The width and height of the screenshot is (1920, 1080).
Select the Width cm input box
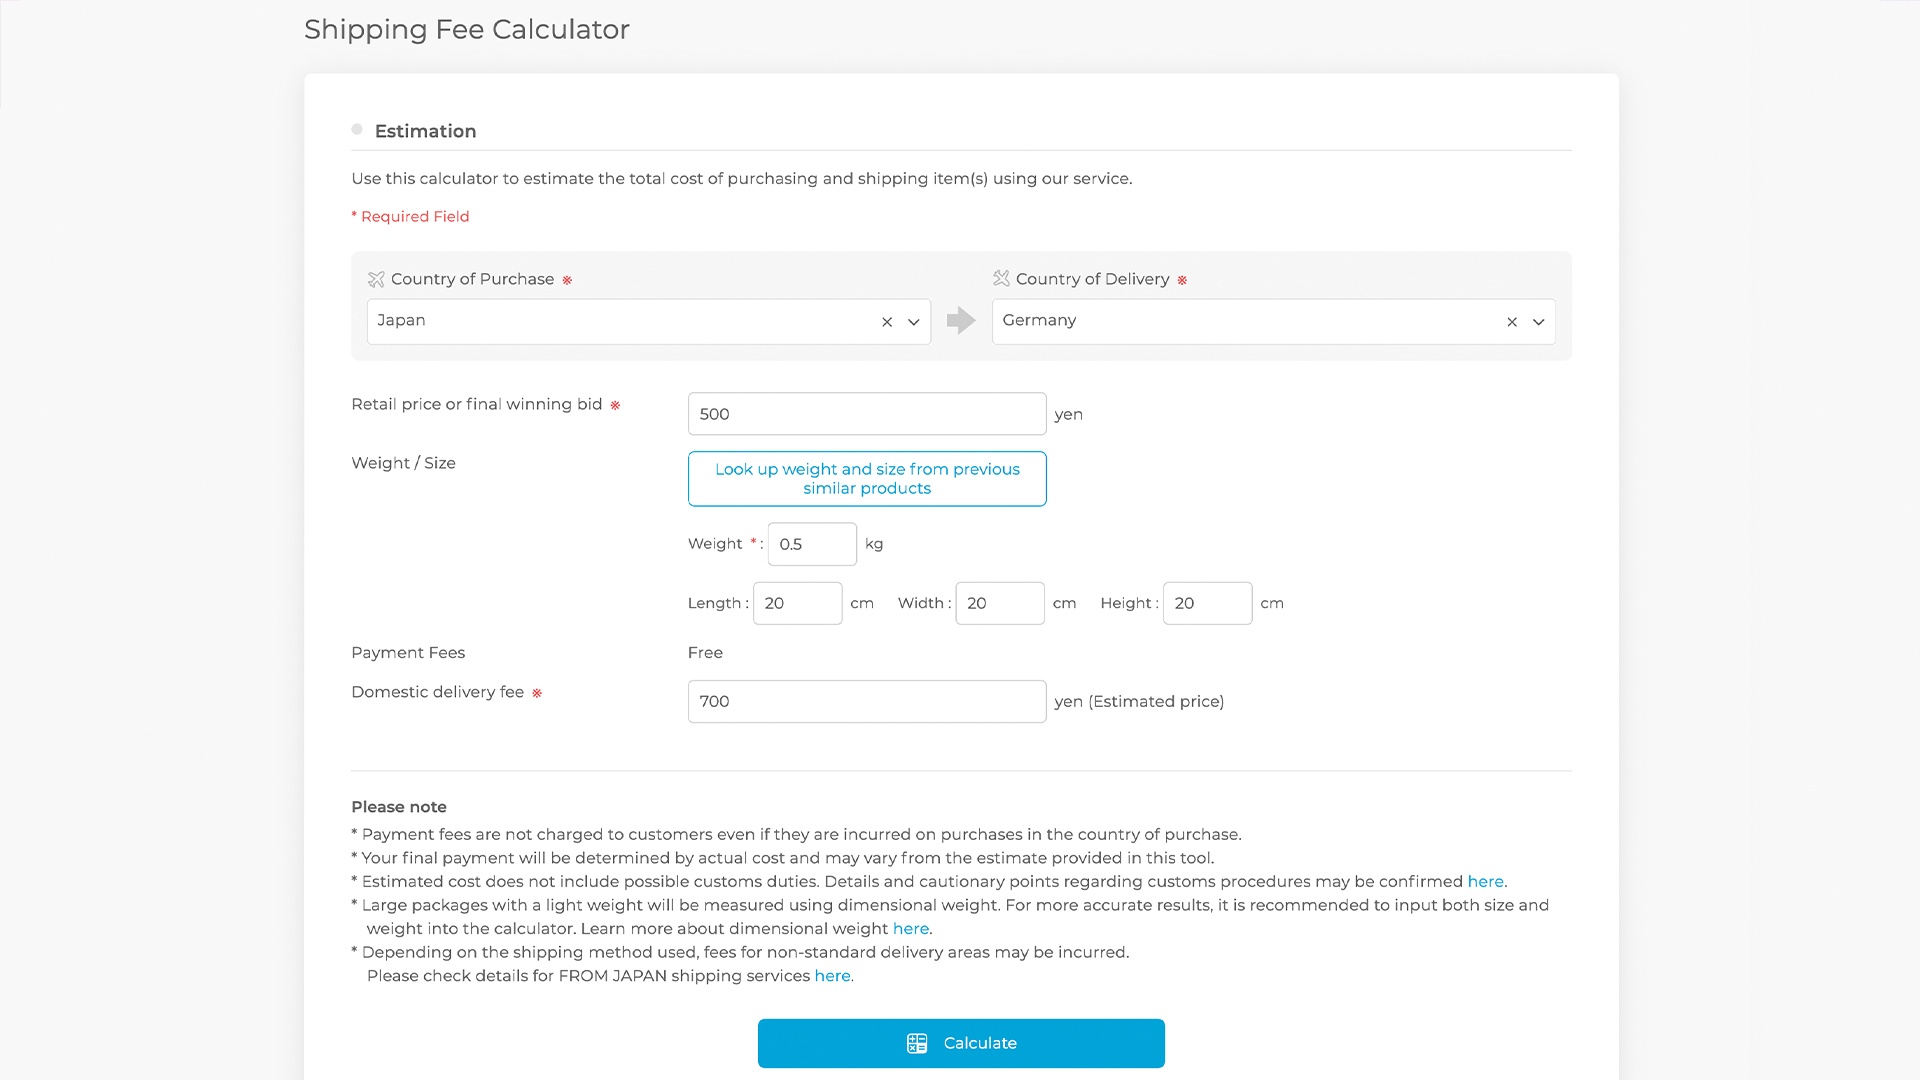(x=999, y=603)
